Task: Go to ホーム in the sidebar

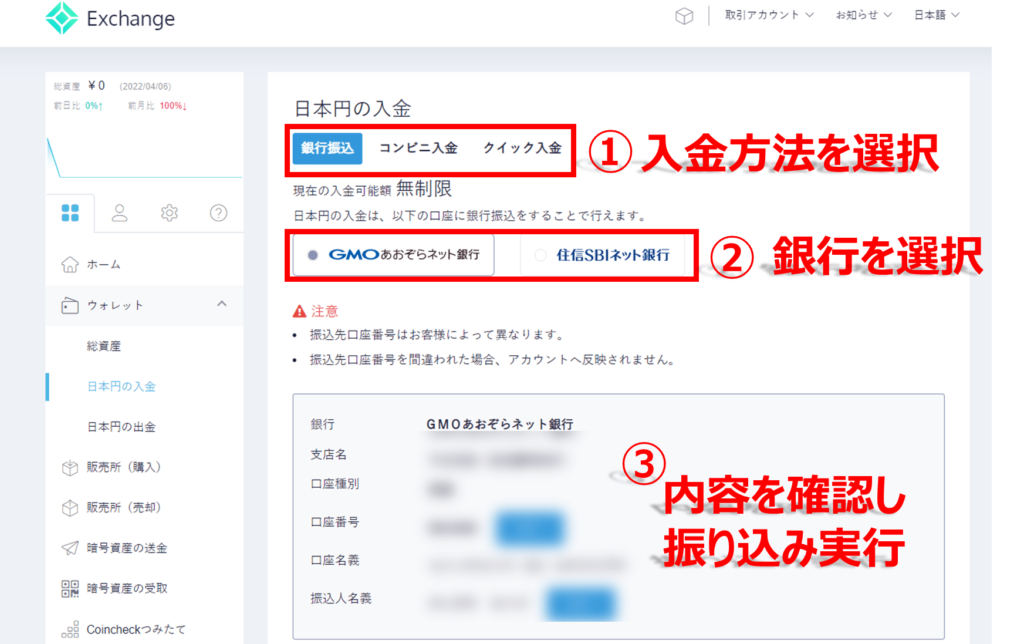Action: 104,265
